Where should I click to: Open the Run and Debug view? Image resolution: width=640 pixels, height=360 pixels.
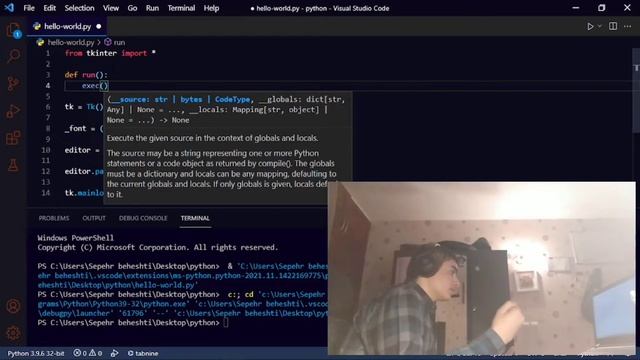point(13,111)
